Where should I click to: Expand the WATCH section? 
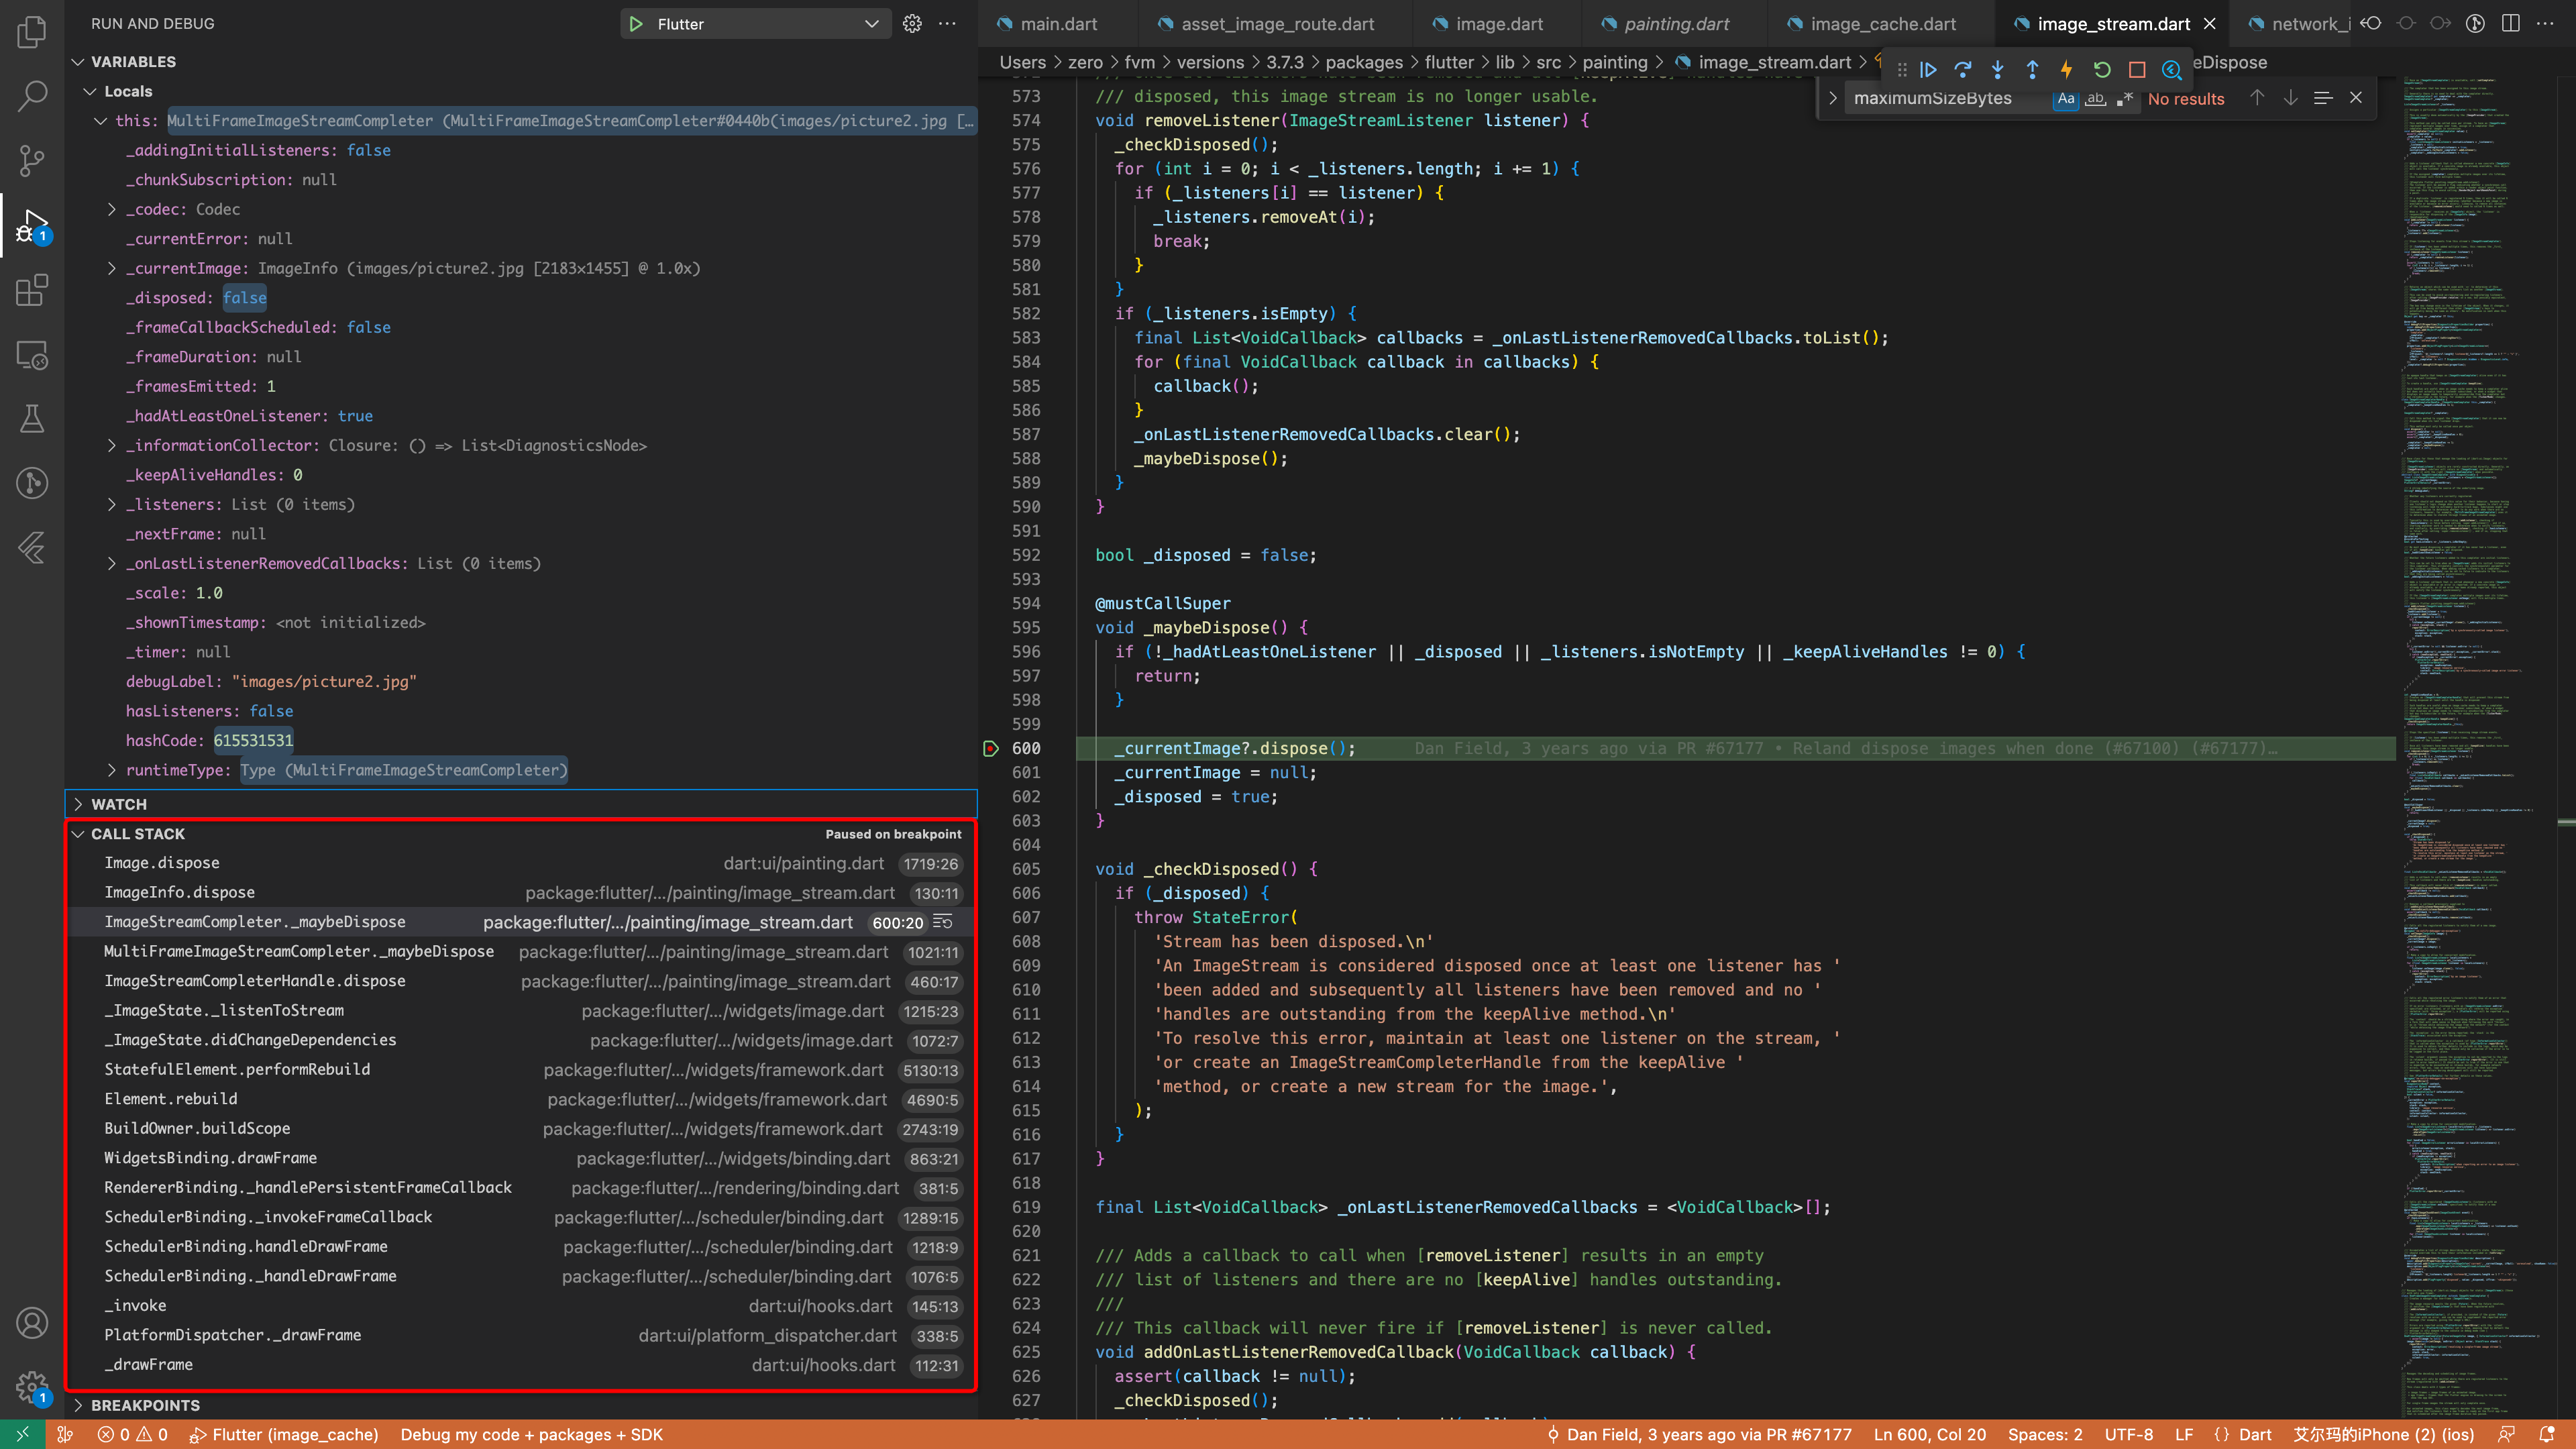click(118, 804)
